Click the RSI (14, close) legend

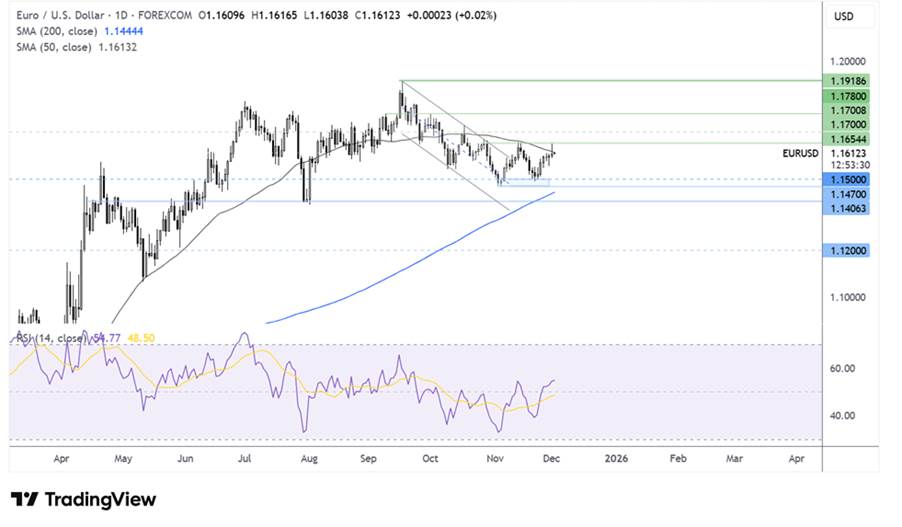pos(52,340)
